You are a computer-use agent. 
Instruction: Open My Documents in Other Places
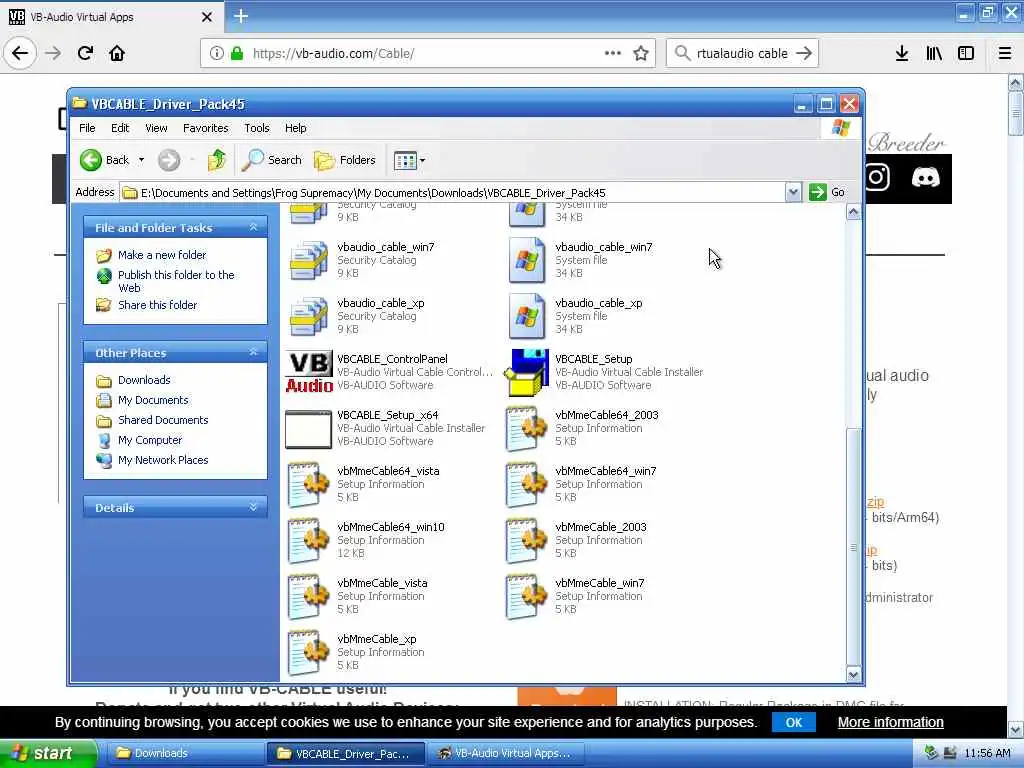tap(153, 400)
